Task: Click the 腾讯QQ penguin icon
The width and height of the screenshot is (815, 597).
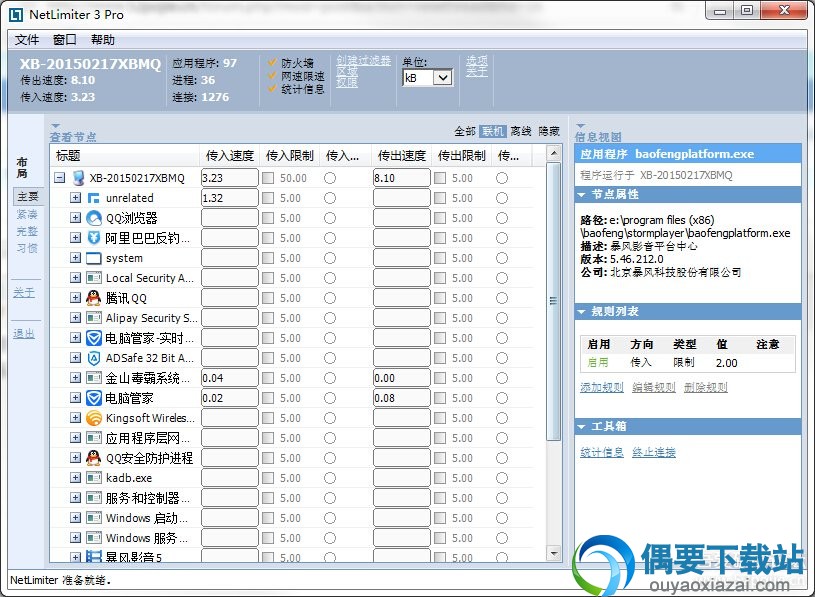Action: pos(94,298)
